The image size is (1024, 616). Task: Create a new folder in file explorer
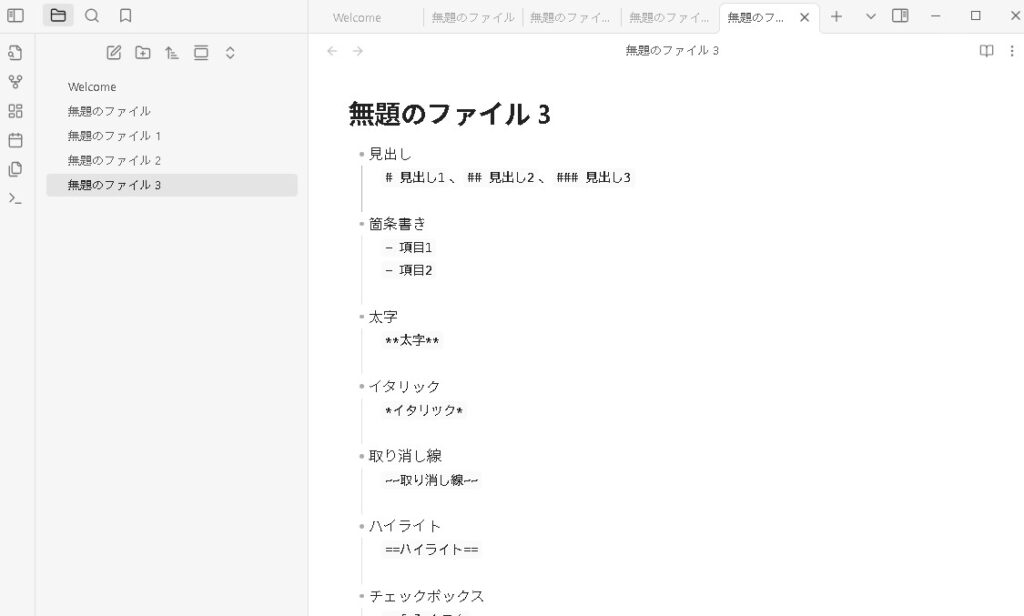143,53
